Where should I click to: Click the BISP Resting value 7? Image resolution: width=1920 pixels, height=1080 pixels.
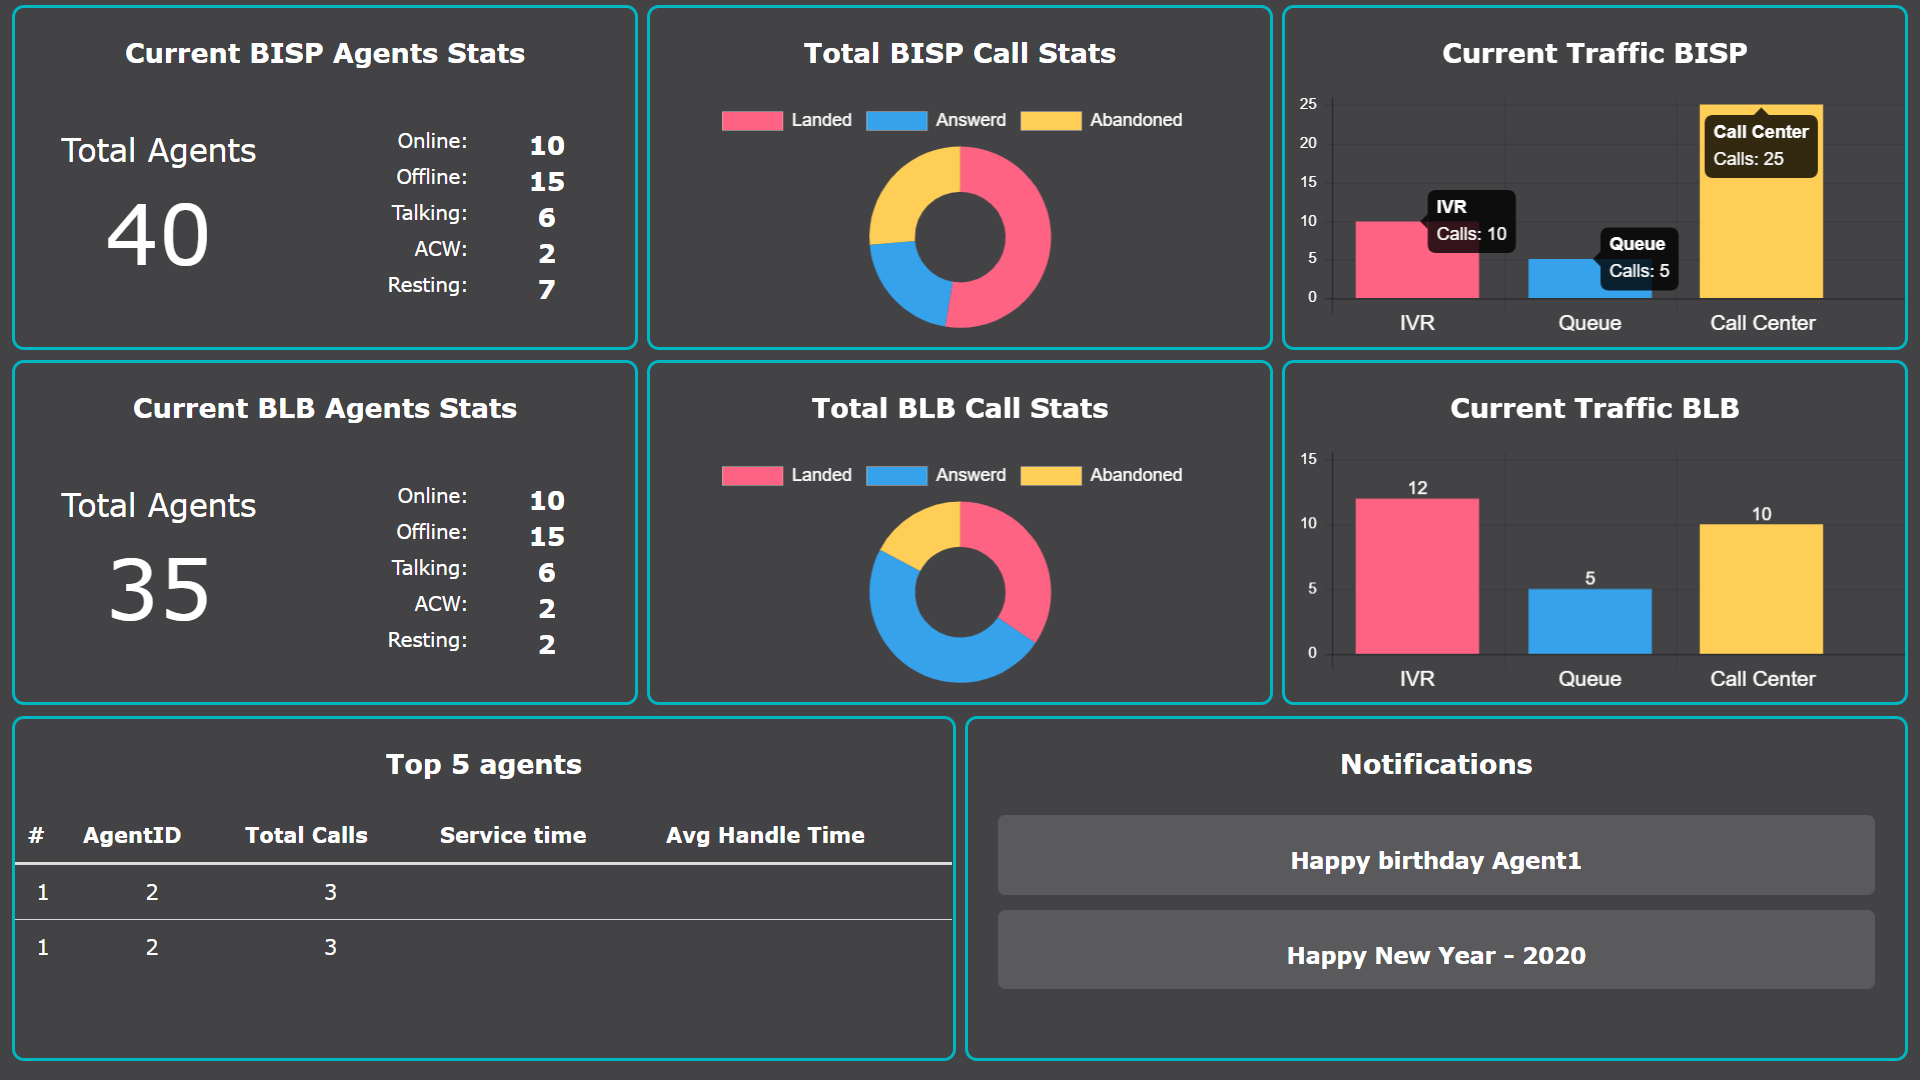click(x=547, y=290)
